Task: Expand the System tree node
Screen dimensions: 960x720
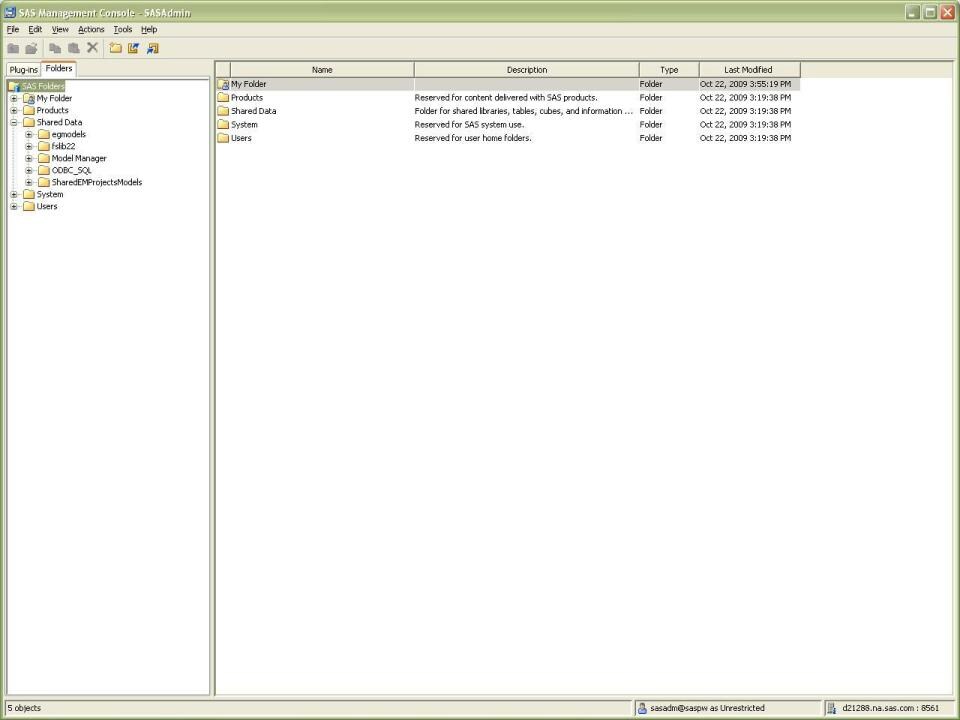Action: tap(13, 194)
